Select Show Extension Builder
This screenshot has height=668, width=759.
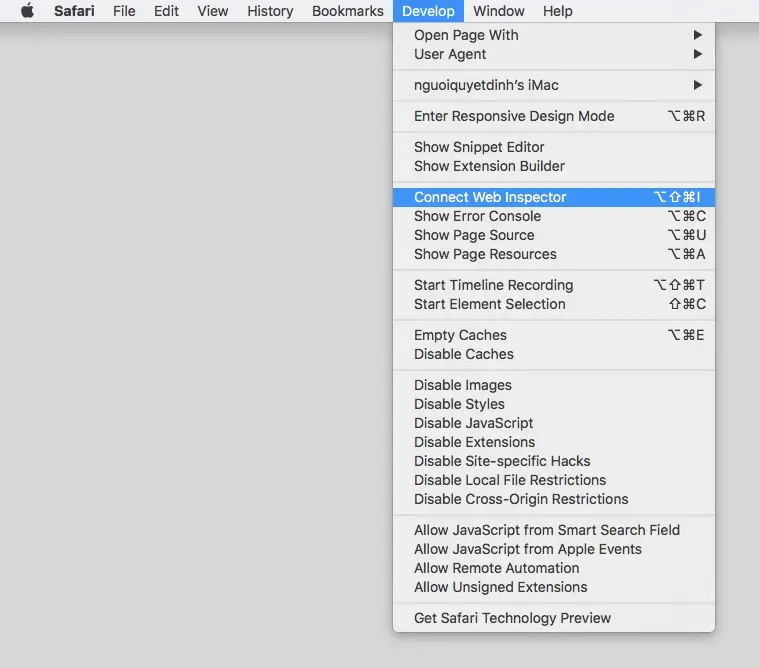(554, 166)
